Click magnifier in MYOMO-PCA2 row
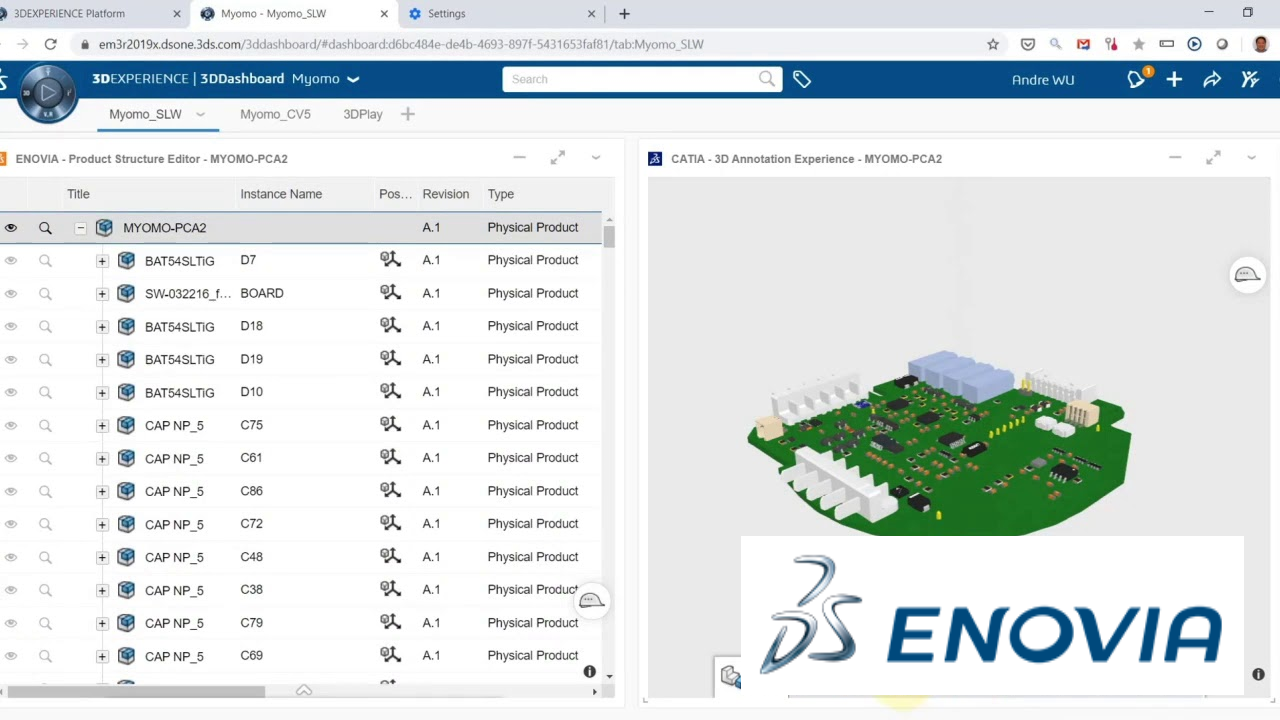The height and width of the screenshot is (720, 1280). pyautogui.click(x=45, y=228)
